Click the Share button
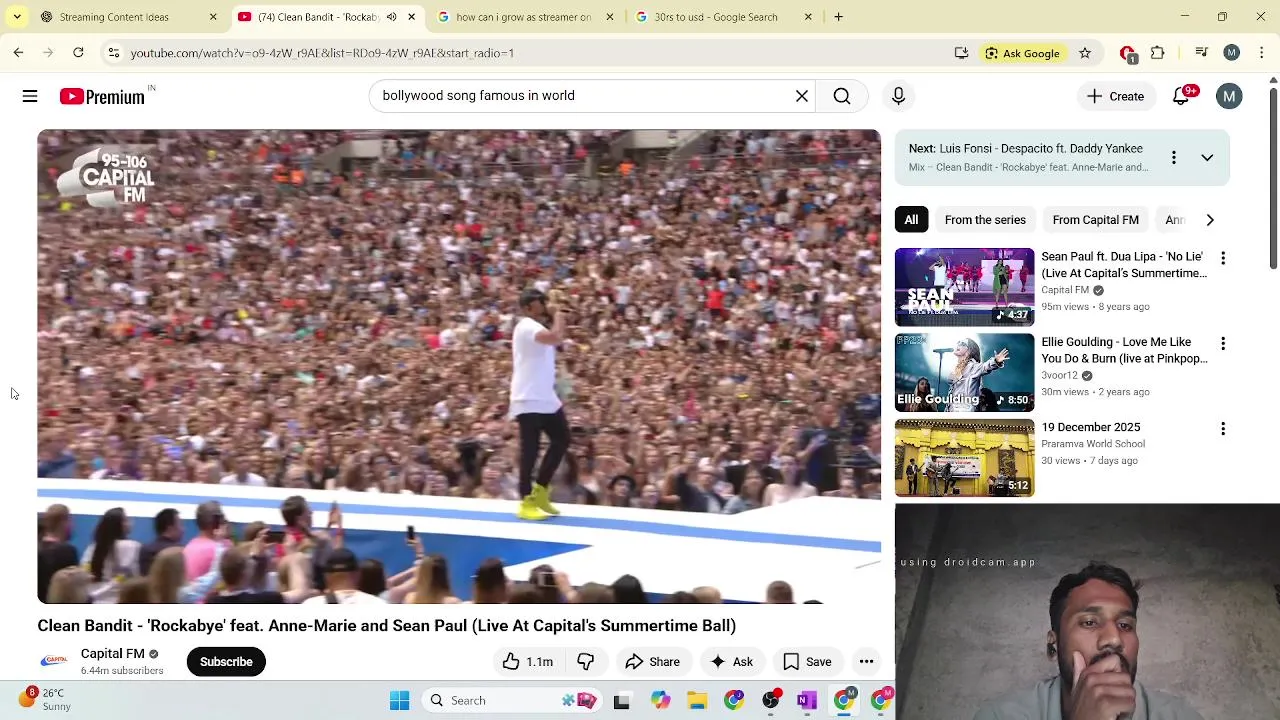Image resolution: width=1280 pixels, height=720 pixels. click(652, 661)
